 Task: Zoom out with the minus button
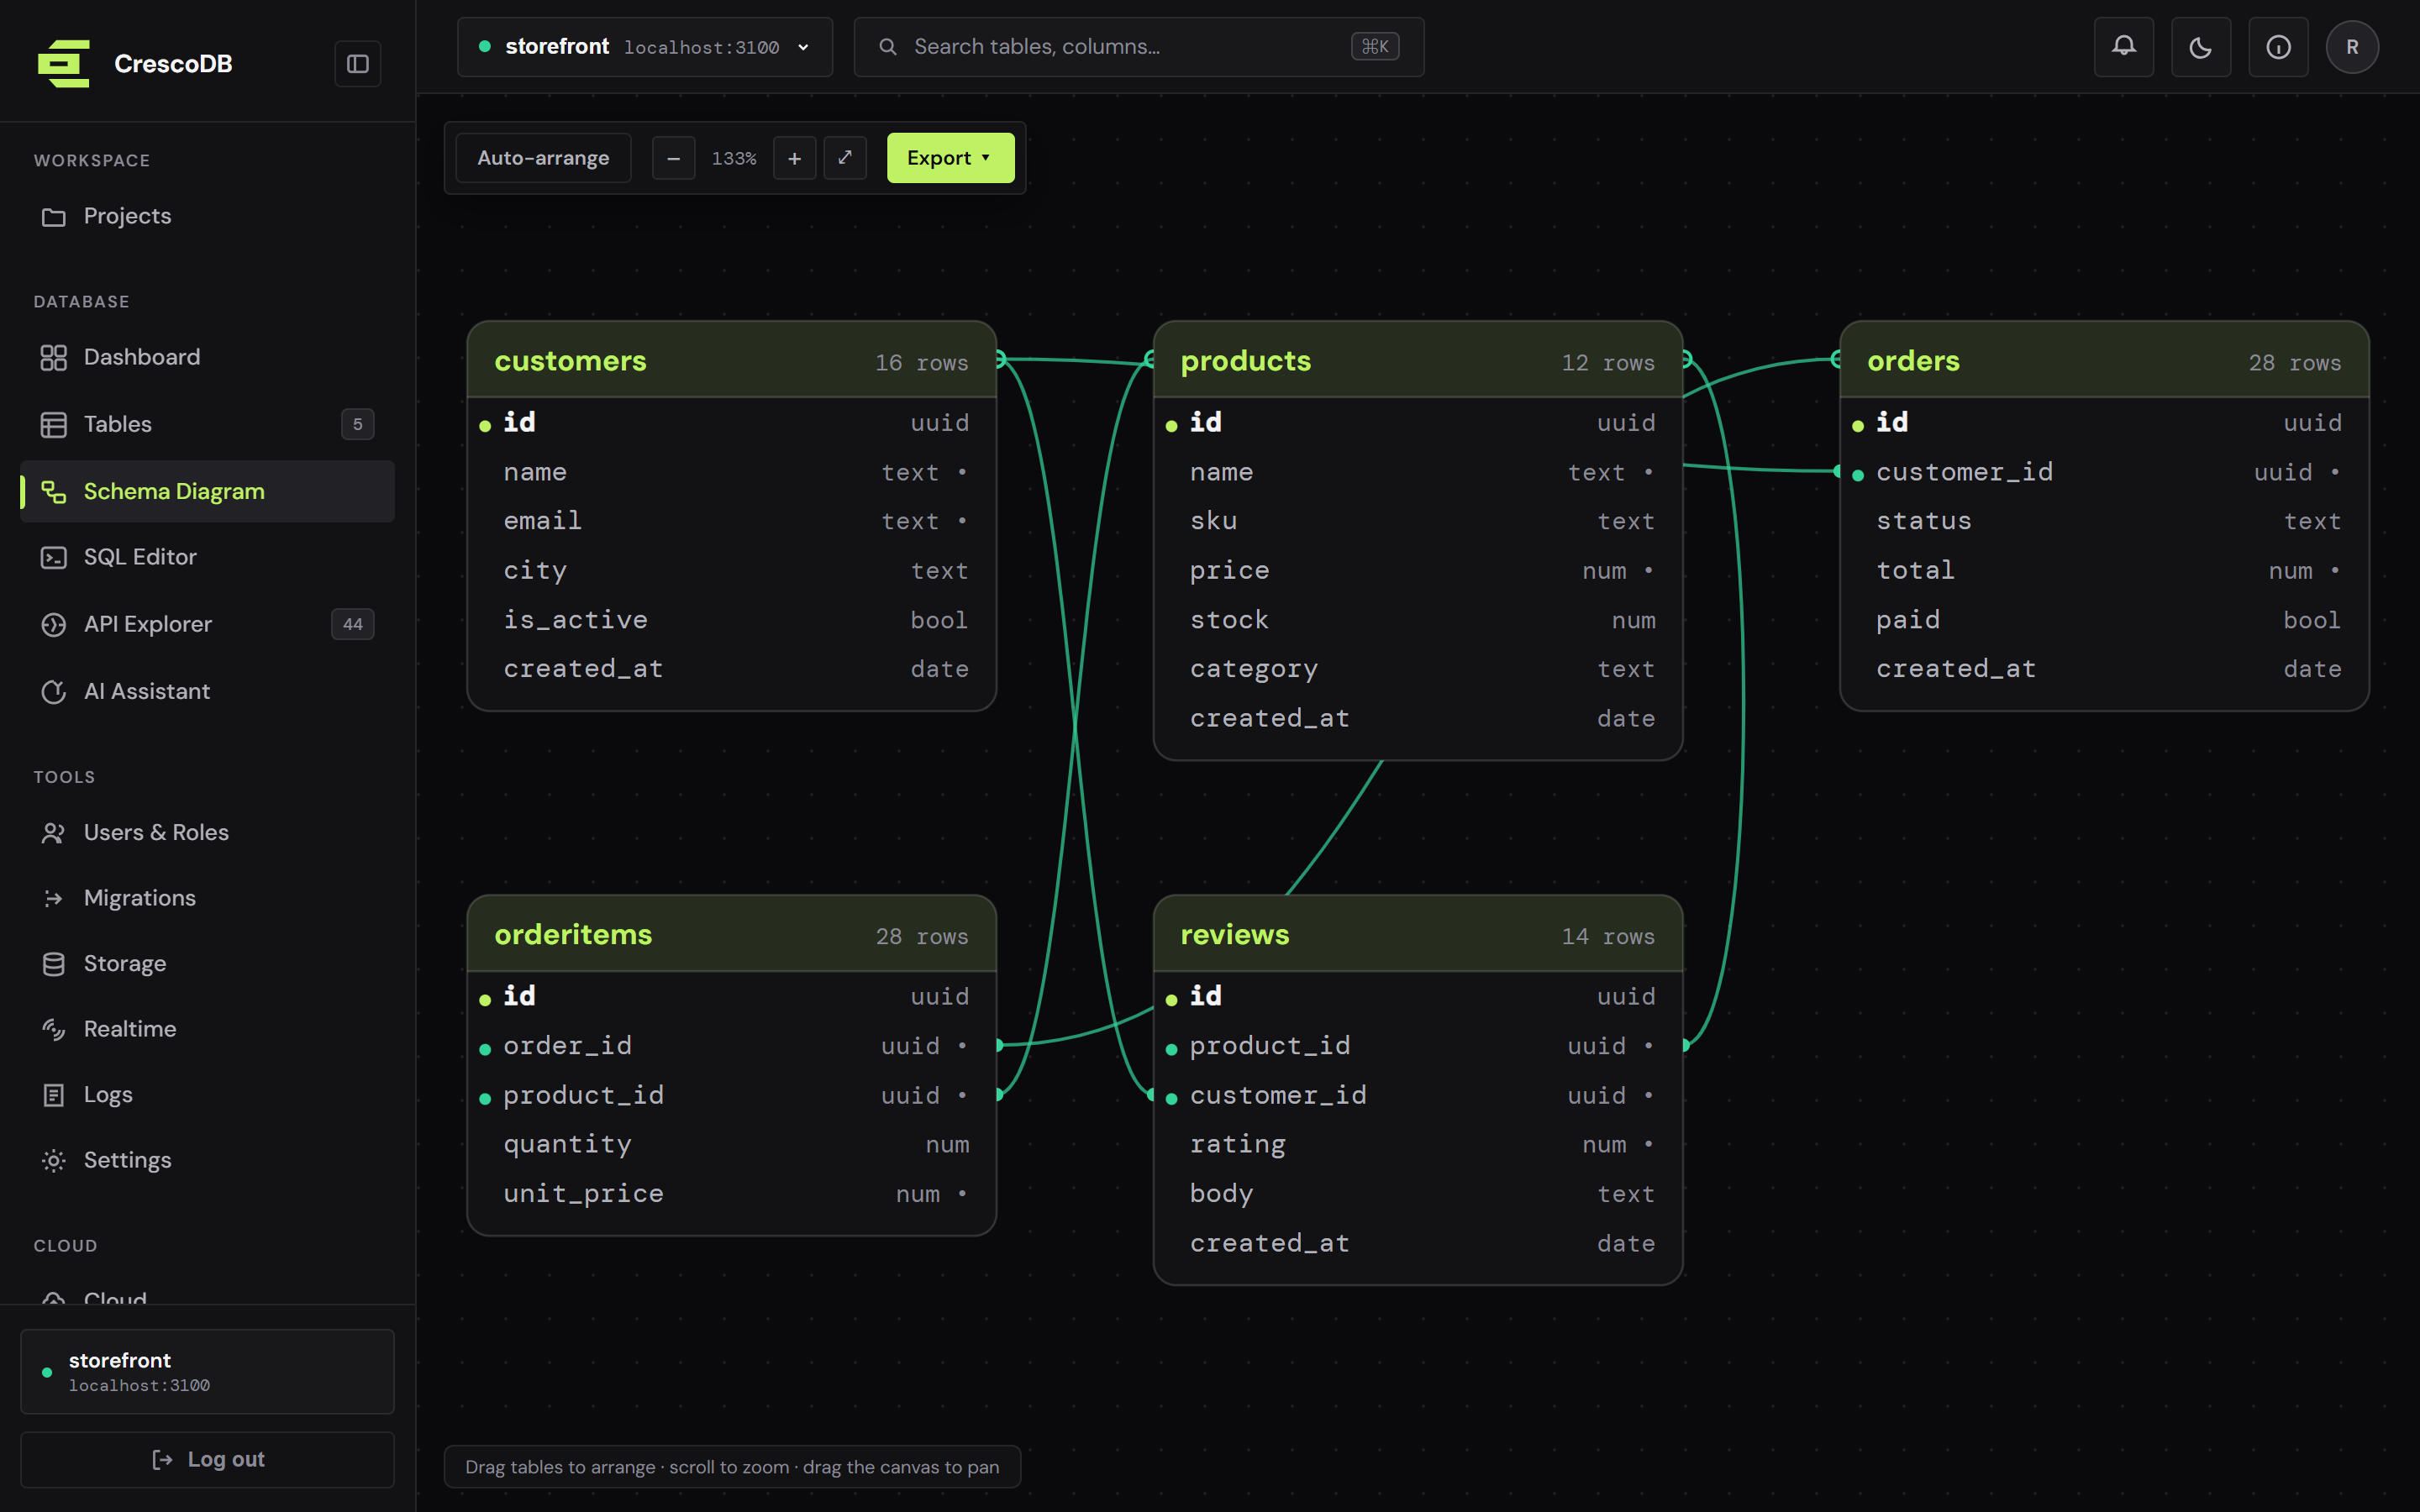click(x=674, y=158)
